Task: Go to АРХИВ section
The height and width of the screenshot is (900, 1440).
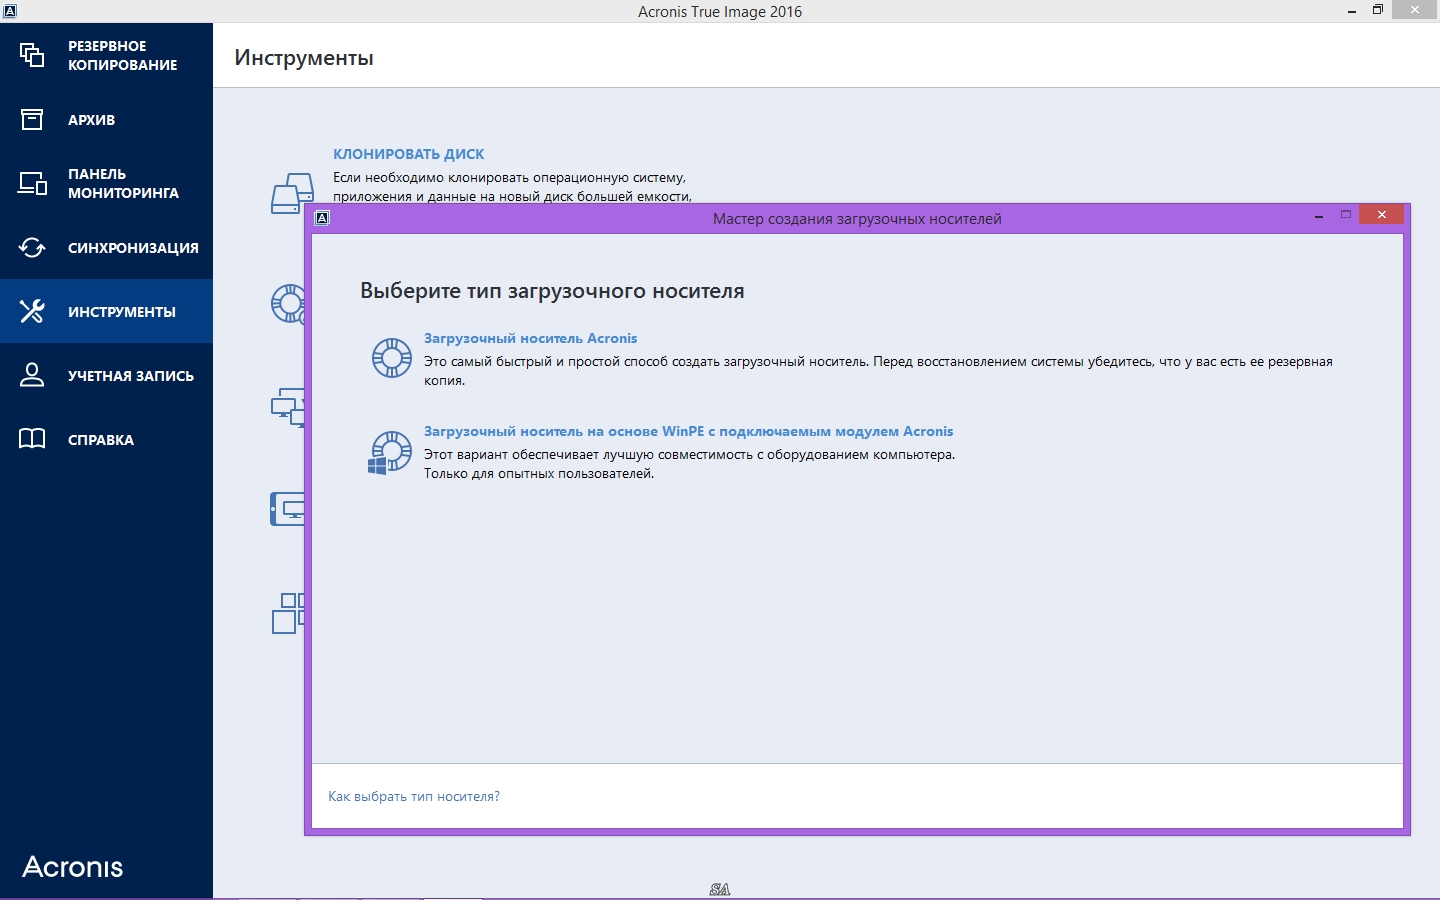Action: tap(91, 120)
